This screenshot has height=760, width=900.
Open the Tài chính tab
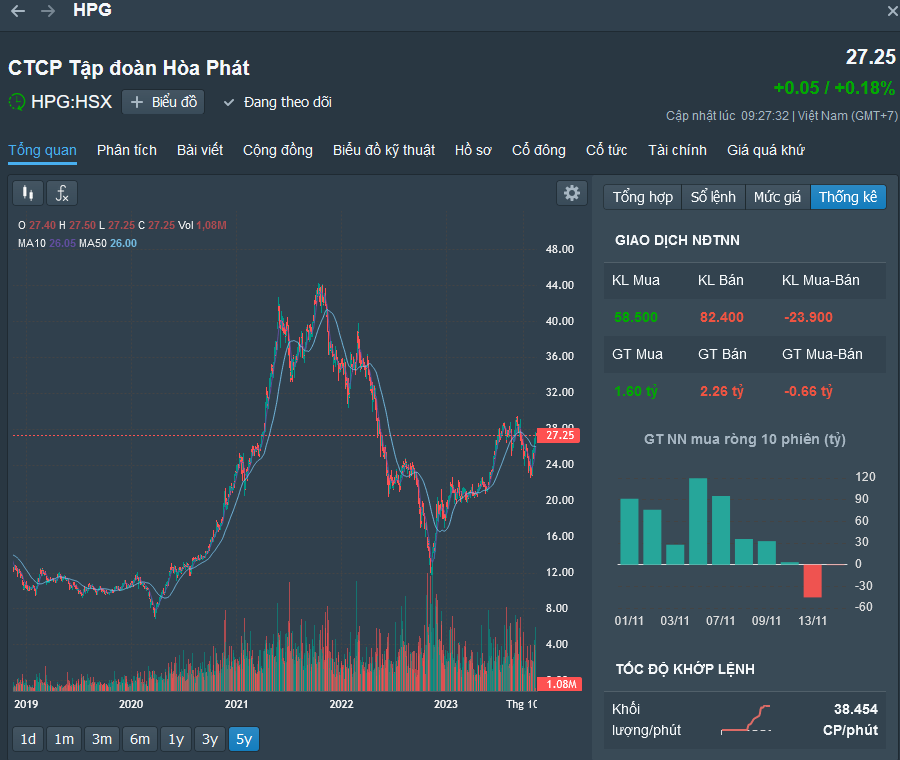tap(677, 150)
